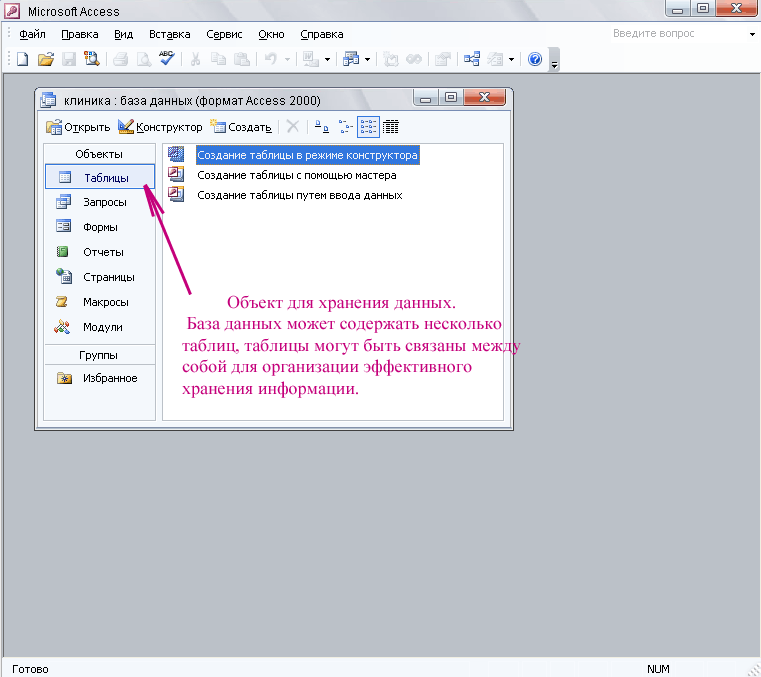This screenshot has height=677, width=761.
Task: Open the Избранное group
Action: (99, 378)
